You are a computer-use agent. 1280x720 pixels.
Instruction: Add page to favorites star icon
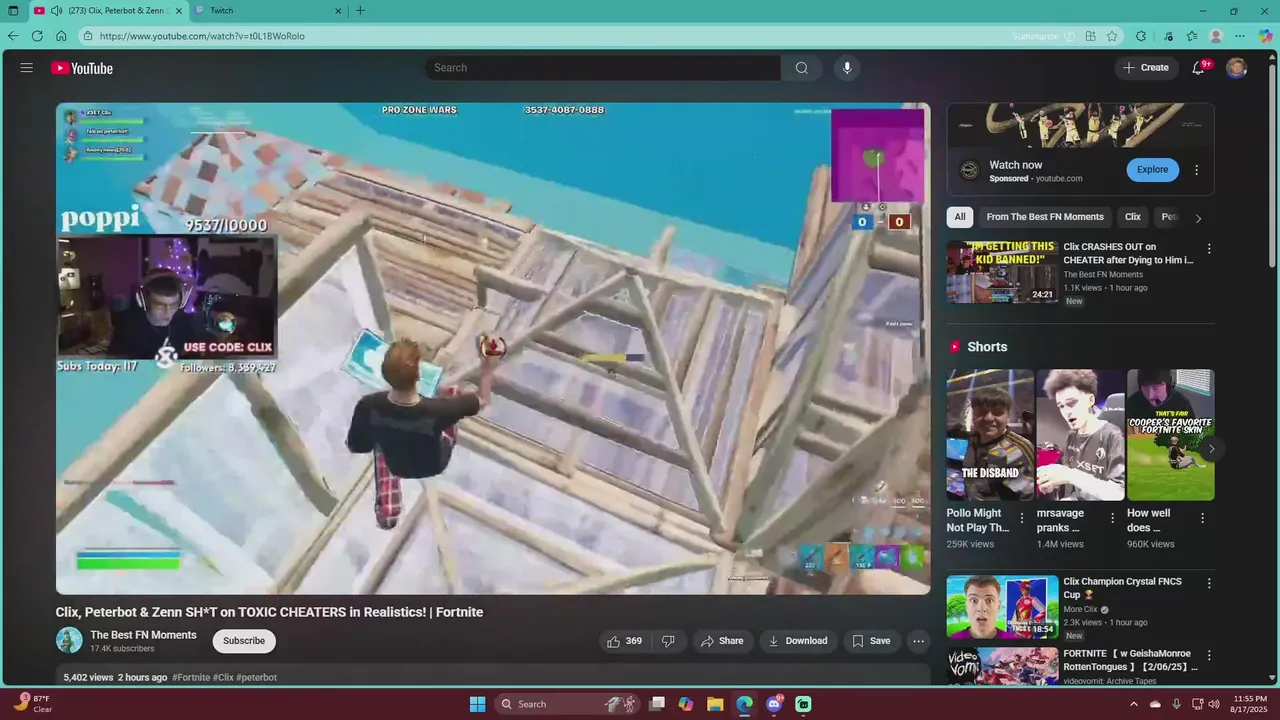[x=1112, y=36]
